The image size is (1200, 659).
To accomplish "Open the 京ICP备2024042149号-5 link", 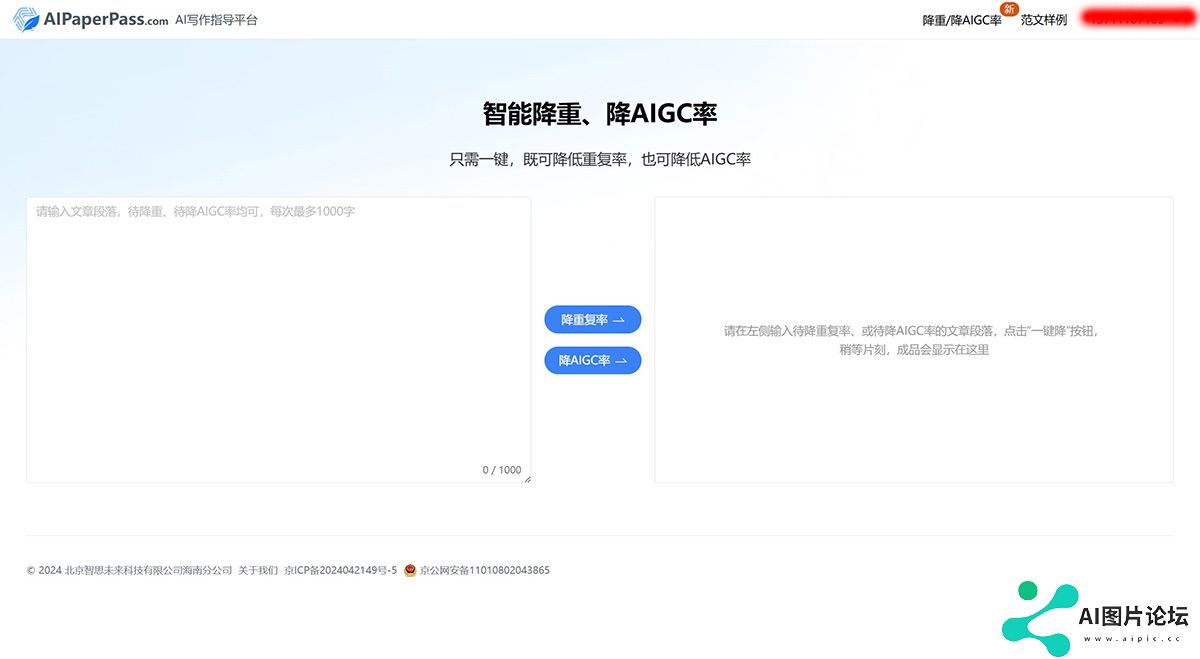I will [341, 571].
